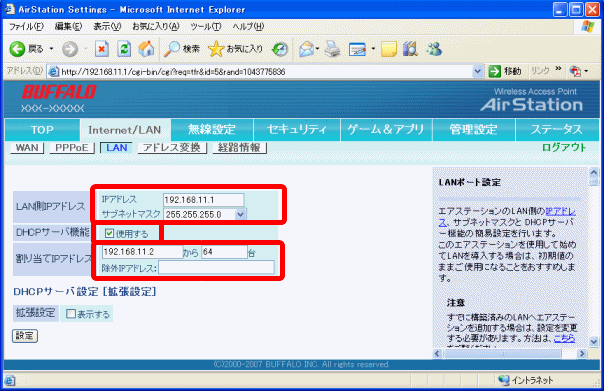Viewport: 604px width, 391px height.
Task: Open the PPPoE sub-tab
Action: [x=72, y=148]
